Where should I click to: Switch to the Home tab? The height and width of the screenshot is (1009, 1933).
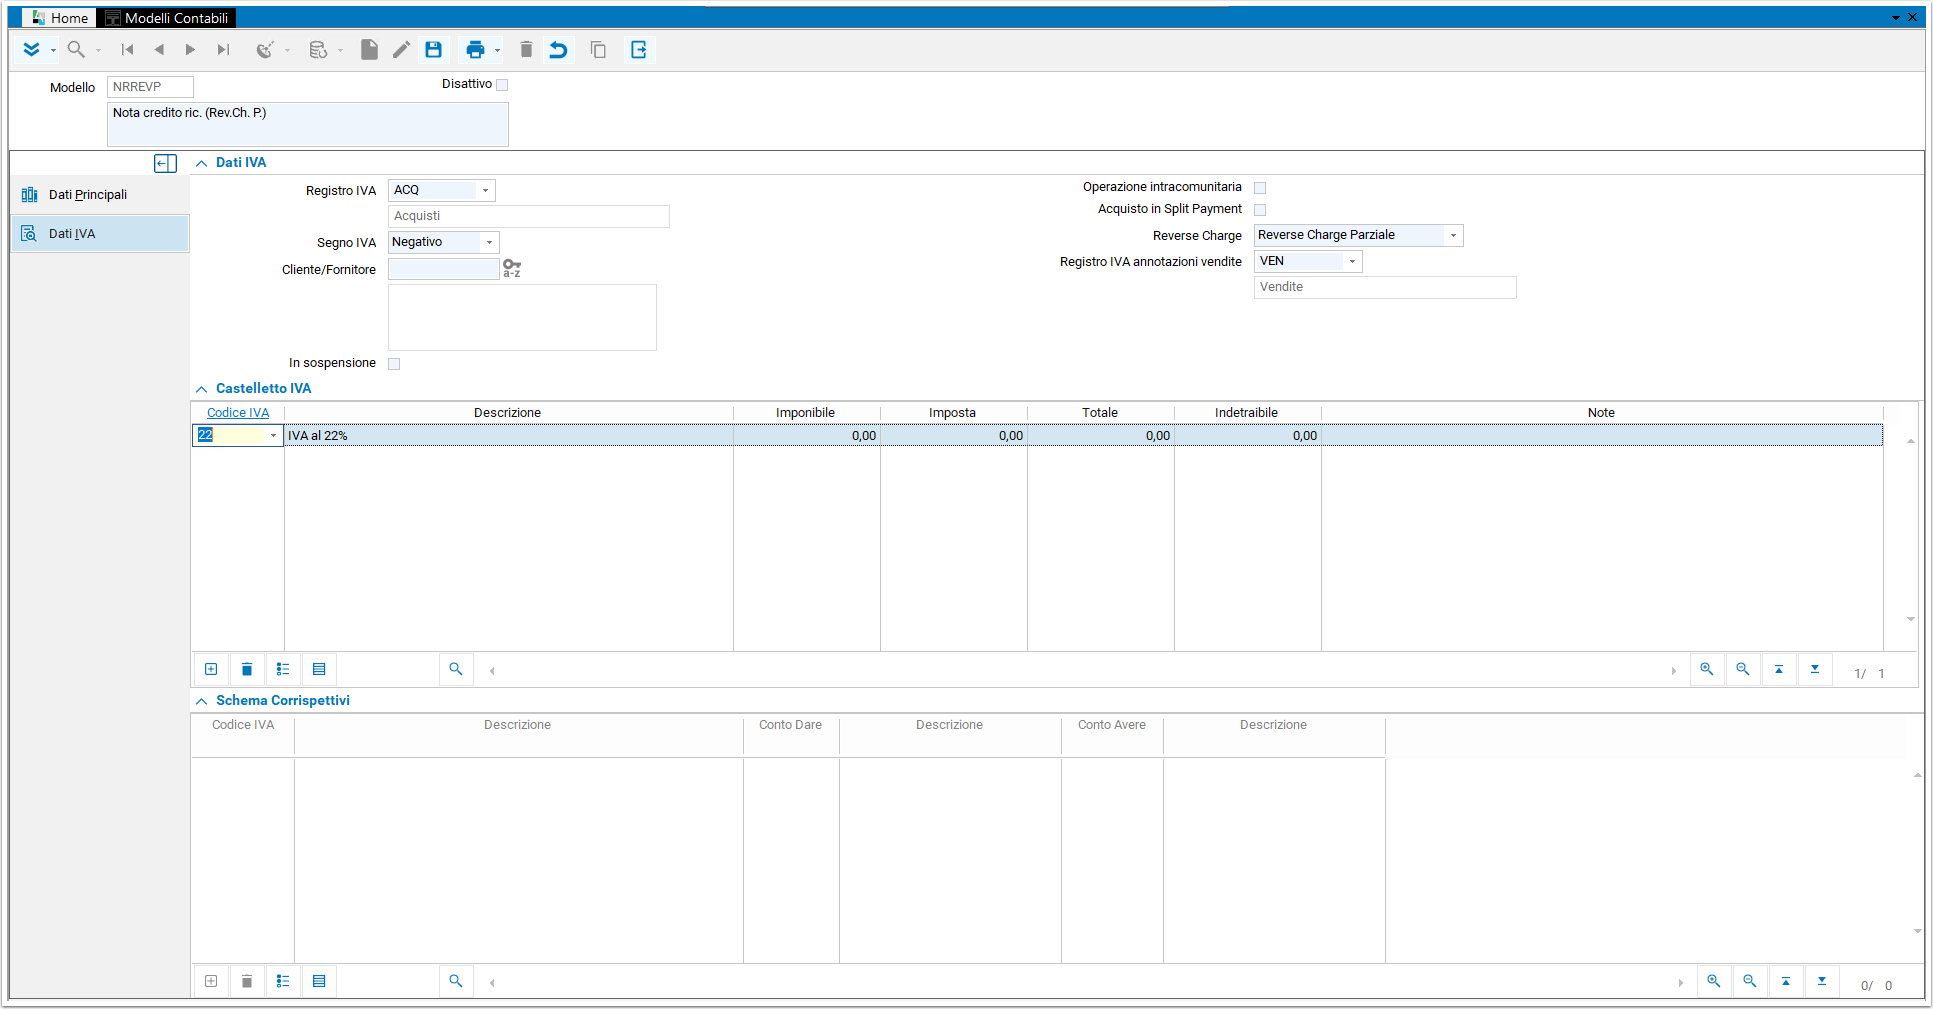(x=60, y=18)
